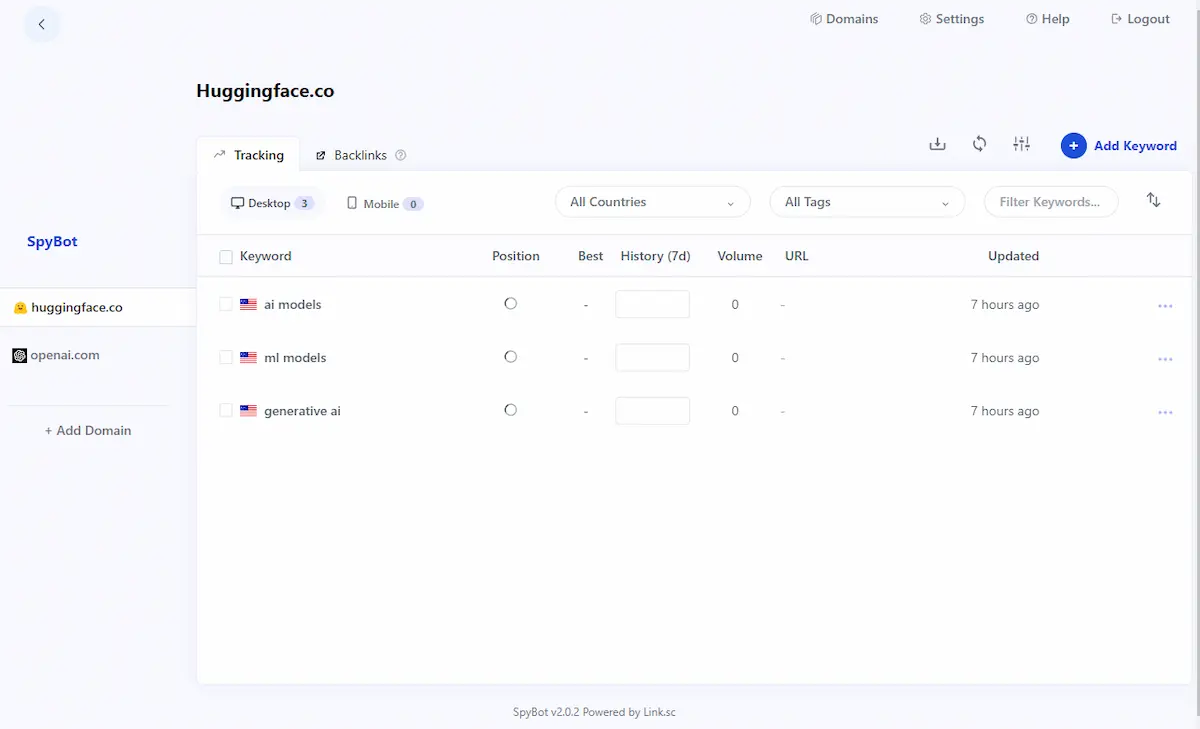Screen dimensions: 1200x729
Task: Open options menu for ai models
Action: pyautogui.click(x=1164, y=306)
